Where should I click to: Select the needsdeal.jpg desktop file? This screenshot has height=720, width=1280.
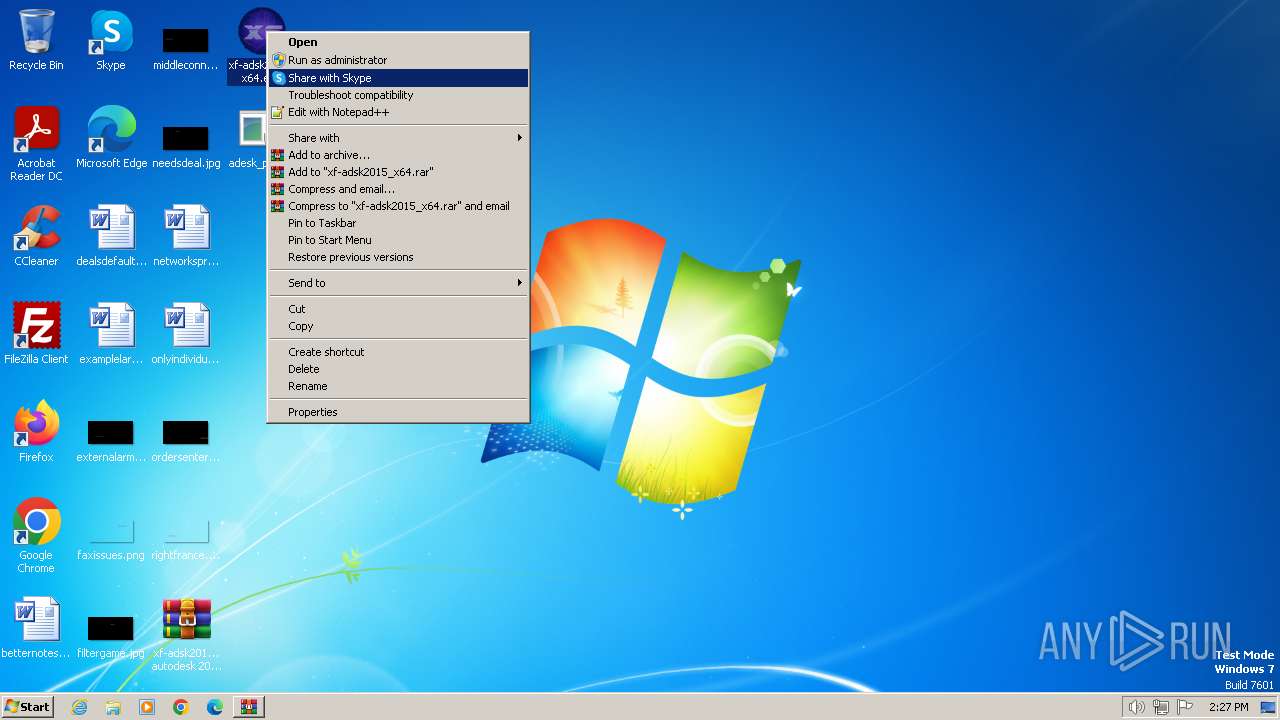pyautogui.click(x=186, y=145)
